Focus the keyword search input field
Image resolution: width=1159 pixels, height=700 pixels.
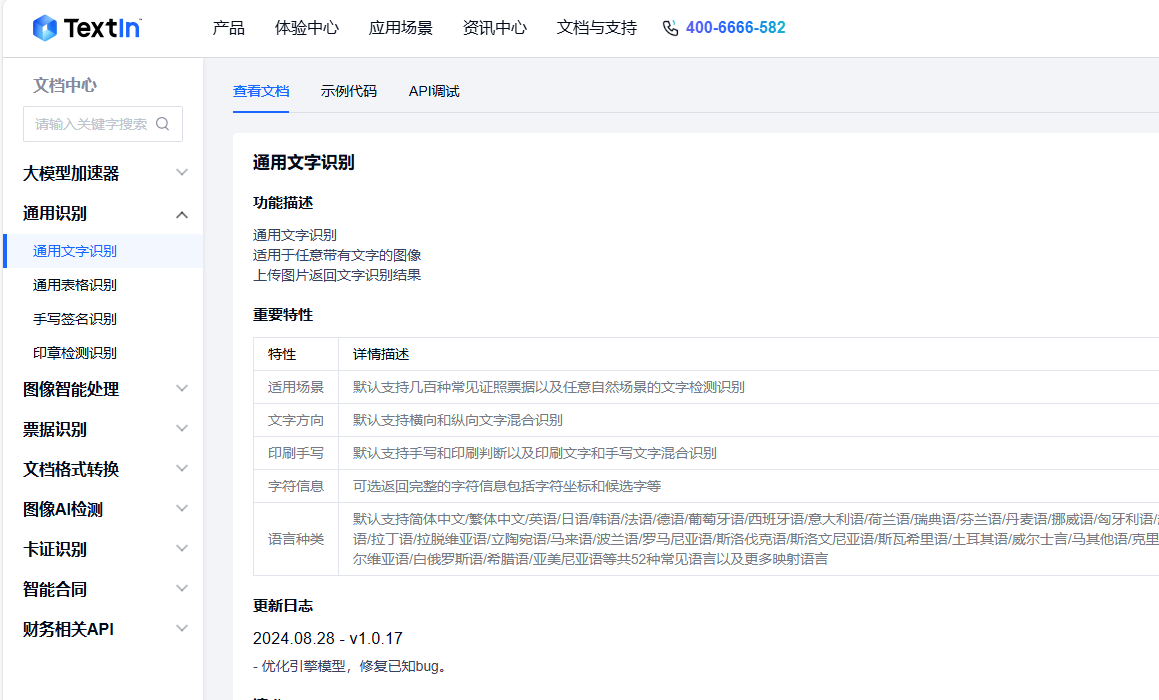pos(103,124)
